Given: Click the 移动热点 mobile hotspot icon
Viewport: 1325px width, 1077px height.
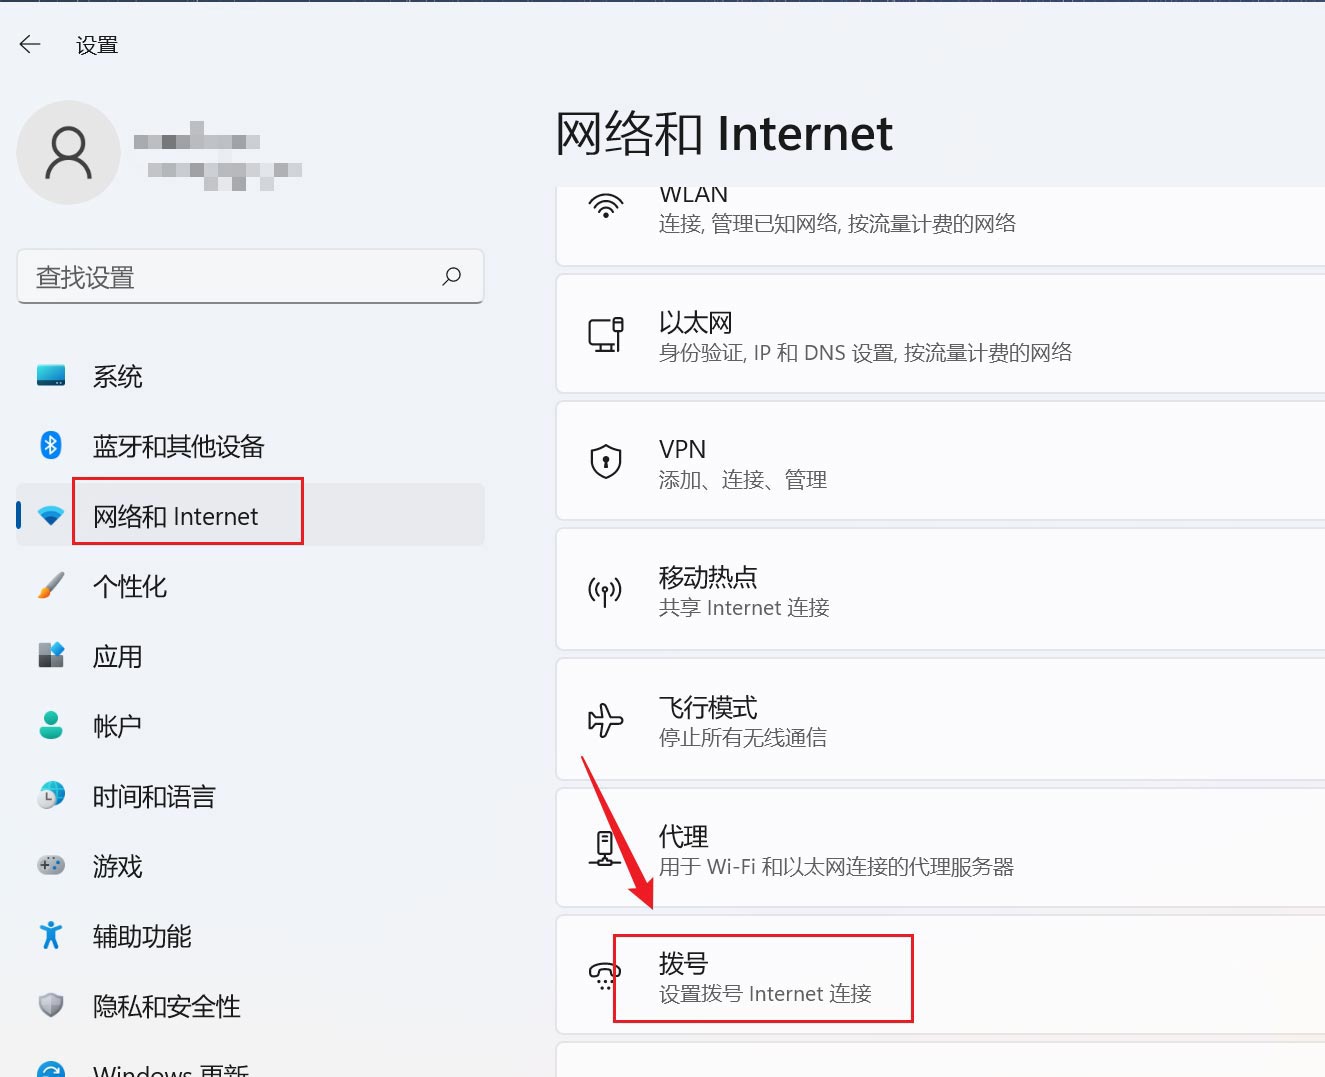Looking at the screenshot, I should 604,591.
